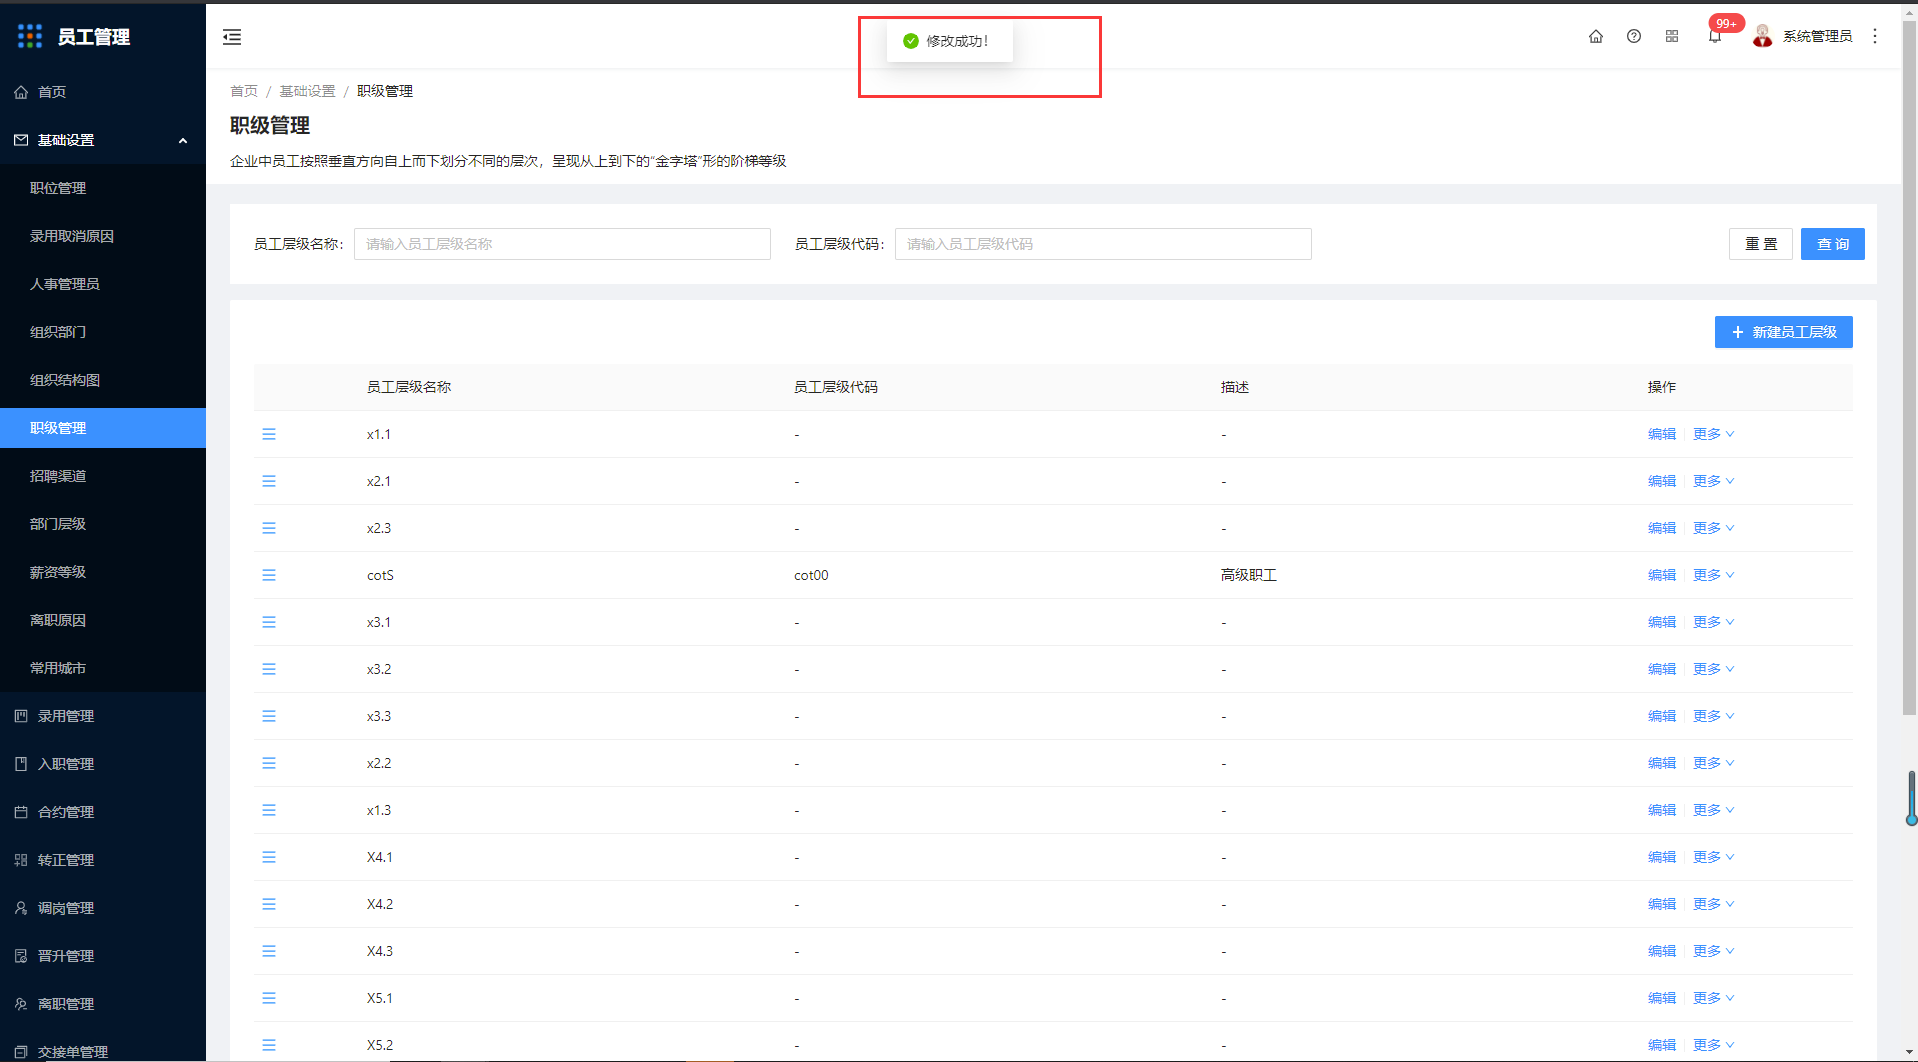Click the 重置 reset button

(x=1760, y=244)
